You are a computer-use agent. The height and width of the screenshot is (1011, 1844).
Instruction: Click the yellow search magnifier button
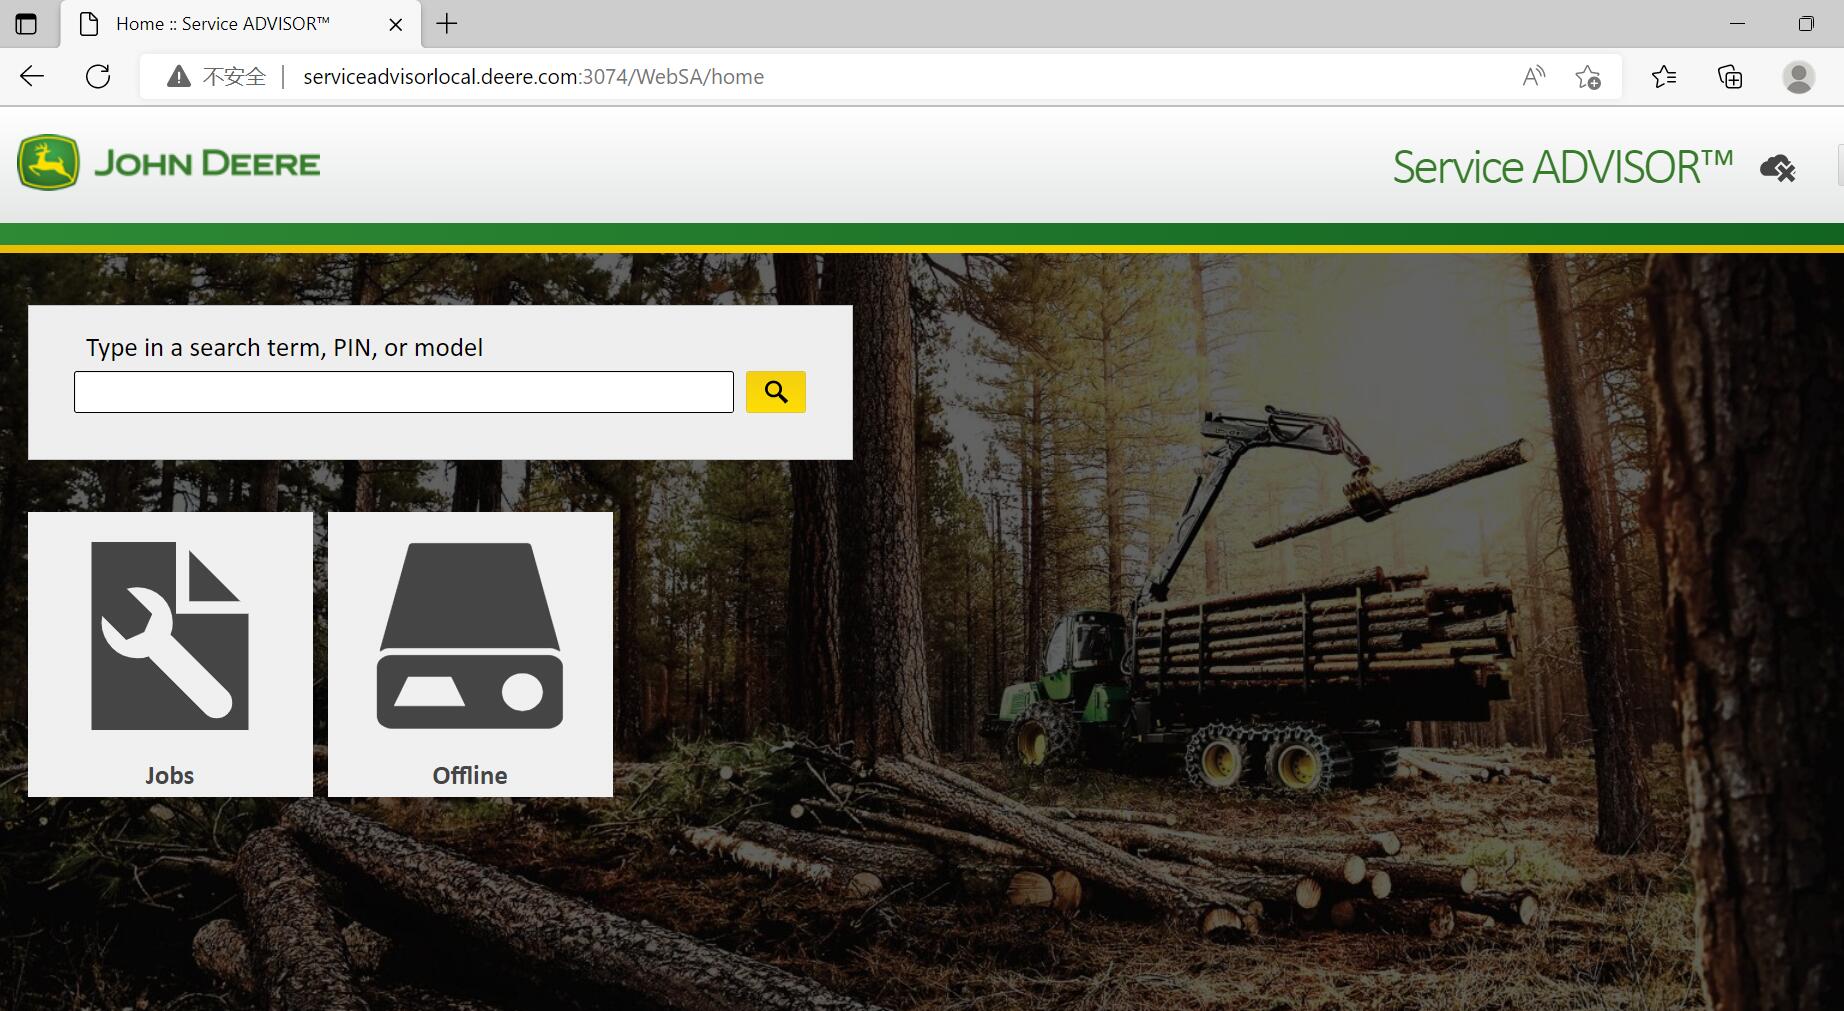pos(775,392)
